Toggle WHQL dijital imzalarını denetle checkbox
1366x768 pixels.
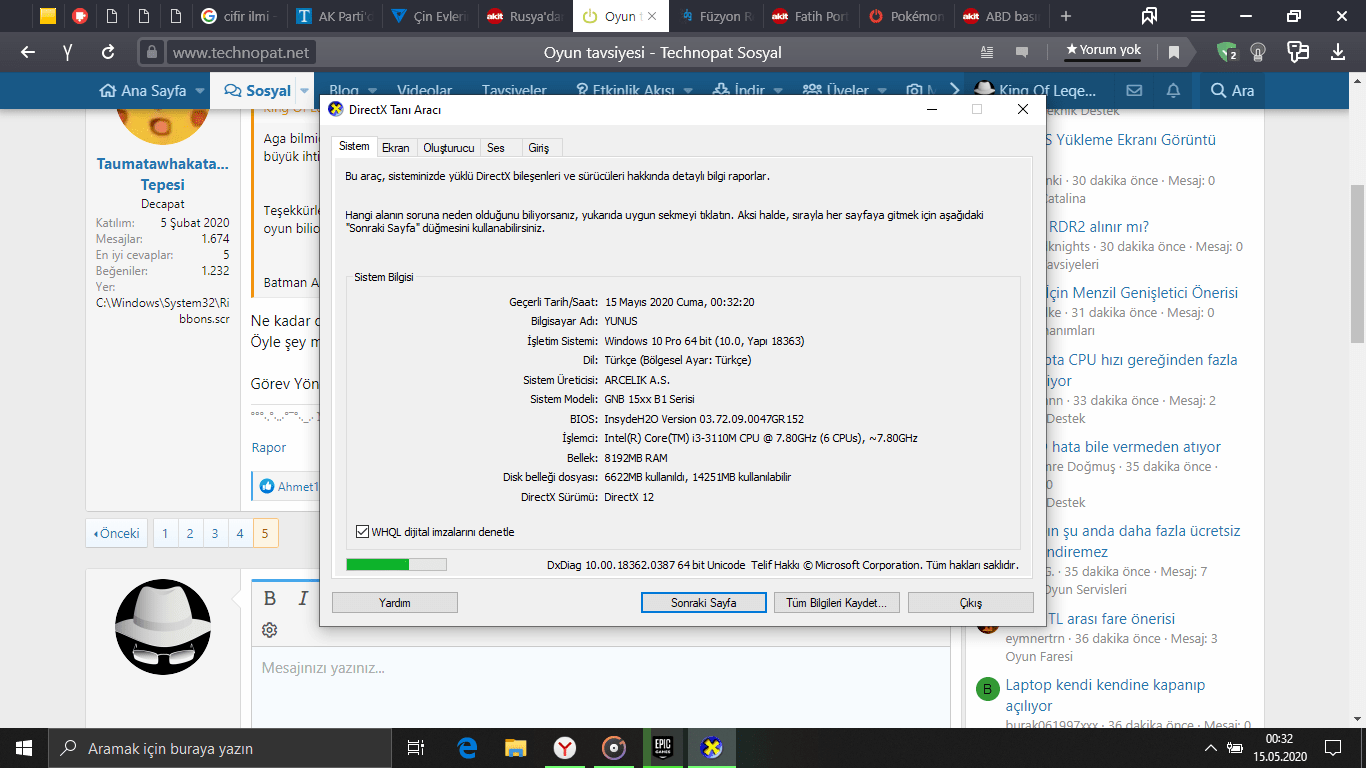click(x=363, y=532)
